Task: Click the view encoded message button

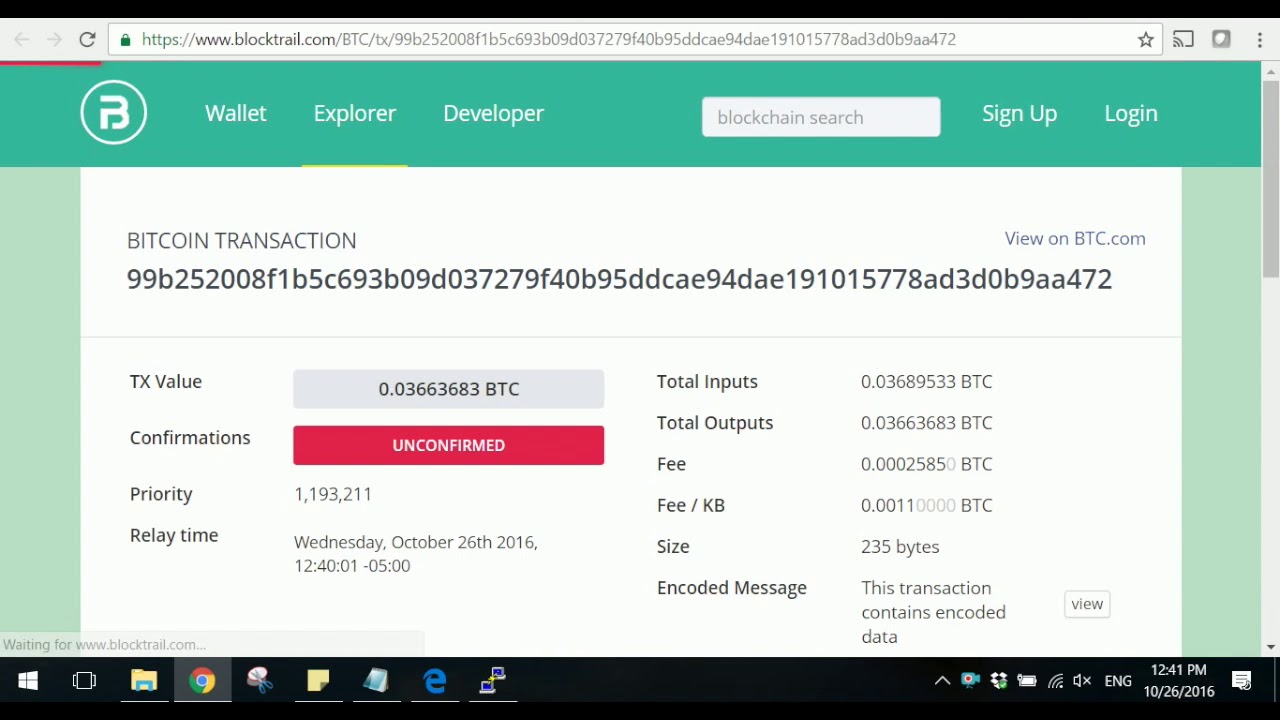Action: pos(1087,604)
